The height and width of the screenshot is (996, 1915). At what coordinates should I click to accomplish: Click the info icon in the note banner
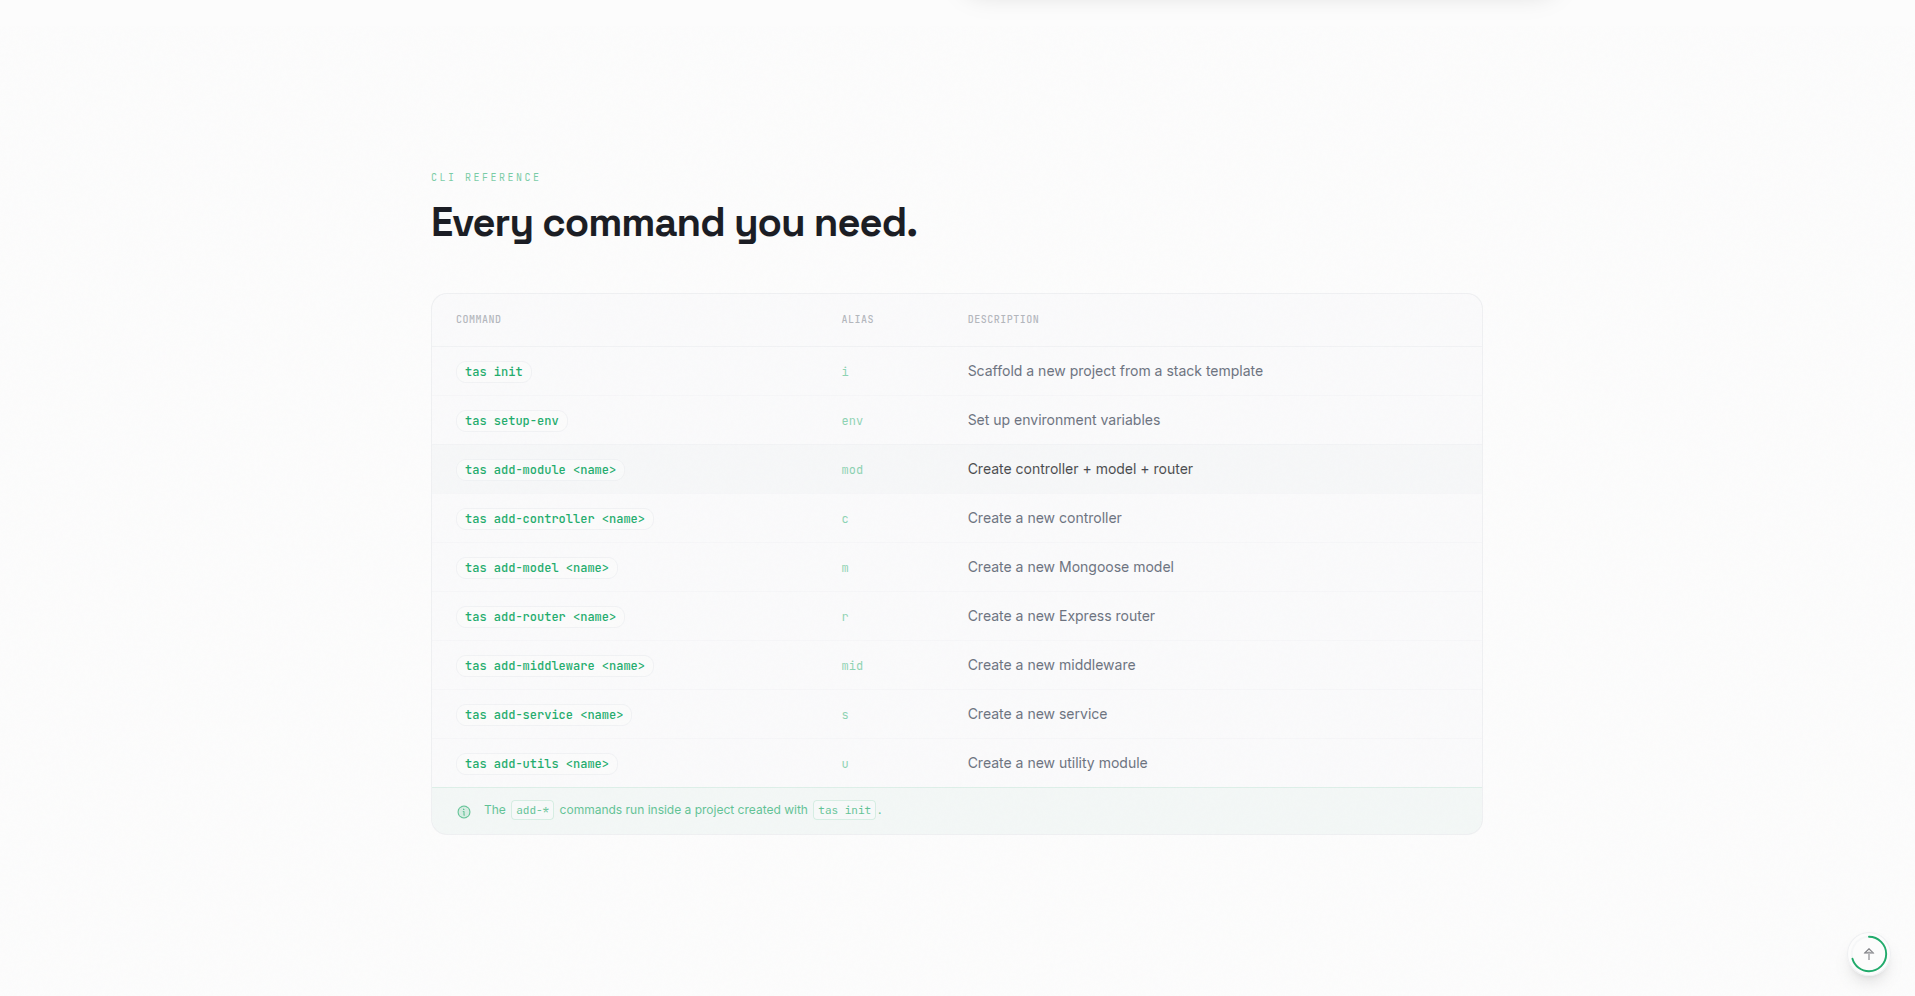tap(463, 811)
